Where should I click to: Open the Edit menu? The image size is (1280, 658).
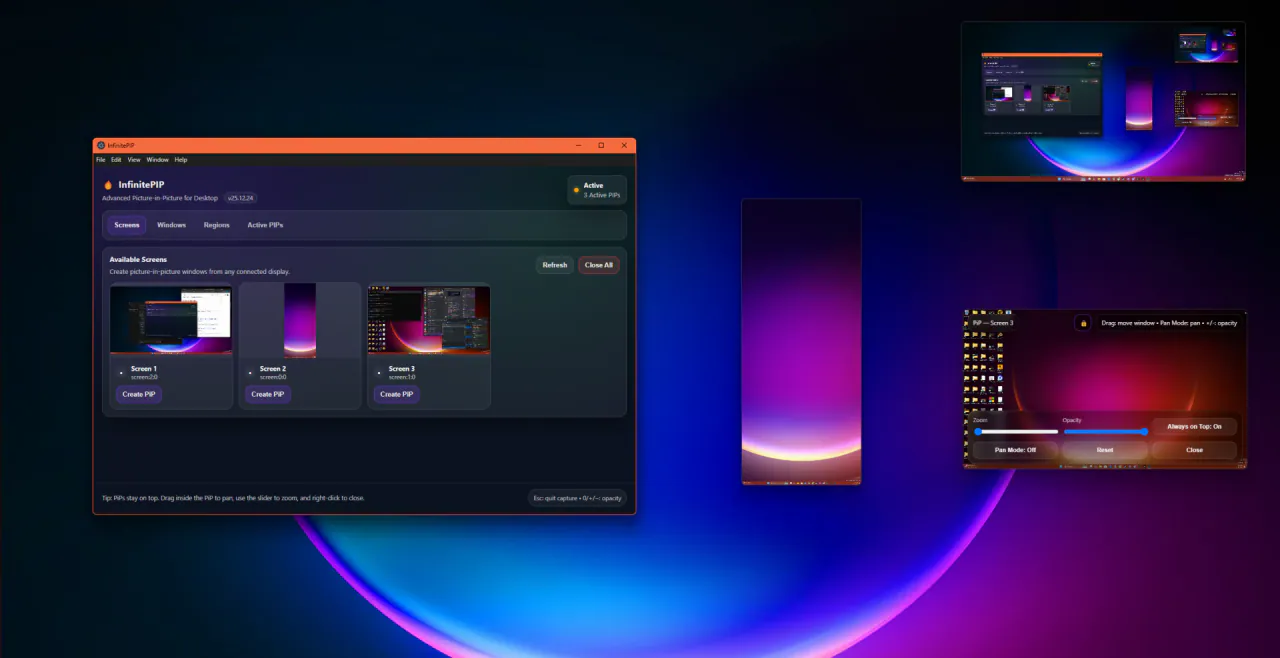click(116, 160)
